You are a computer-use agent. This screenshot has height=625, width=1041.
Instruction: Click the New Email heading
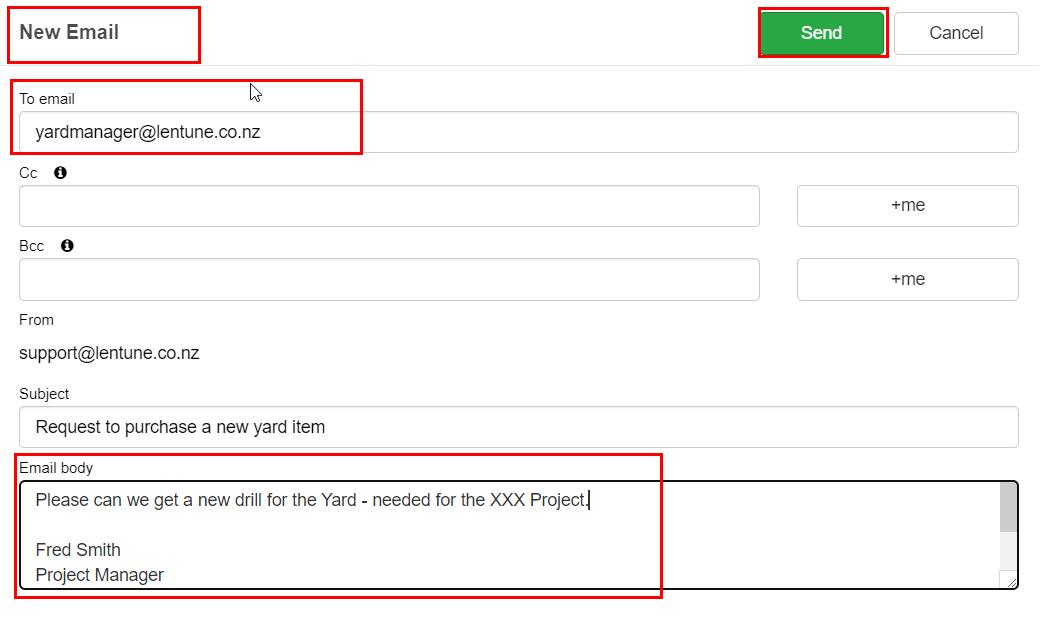[x=69, y=32]
